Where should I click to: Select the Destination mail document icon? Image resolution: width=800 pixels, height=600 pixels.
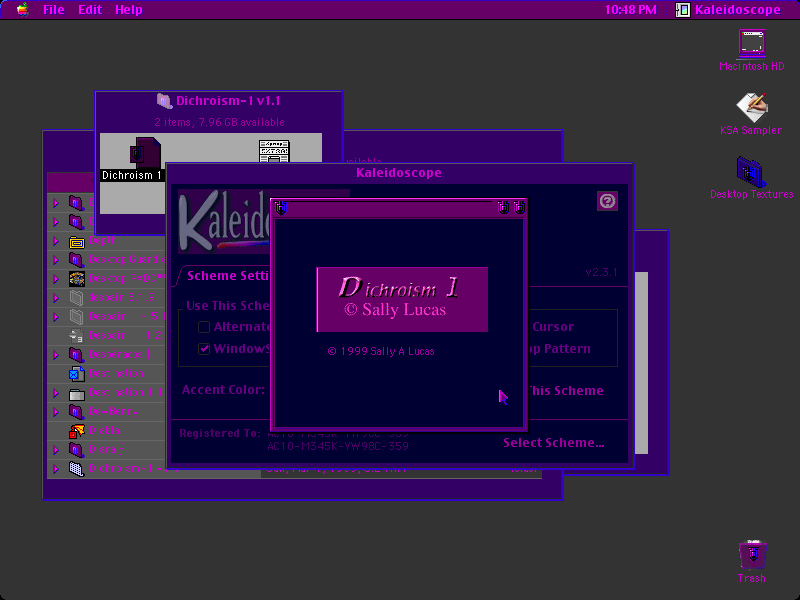click(x=77, y=374)
